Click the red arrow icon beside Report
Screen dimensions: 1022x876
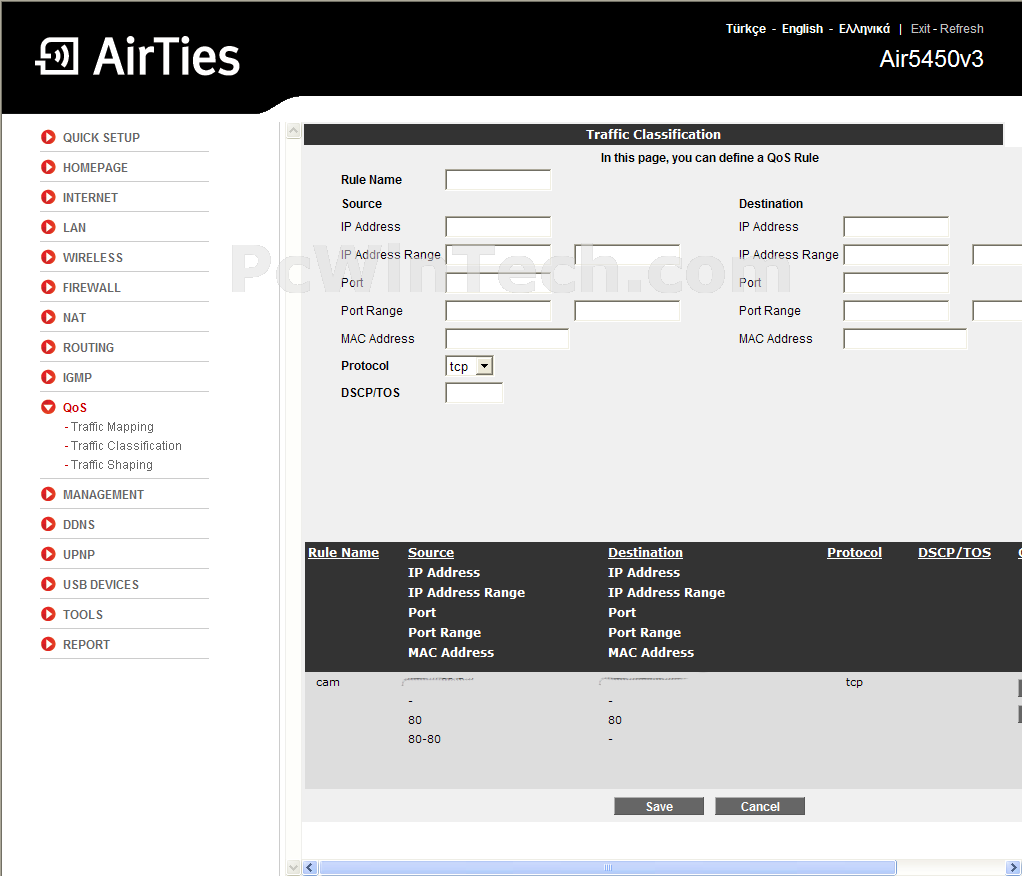click(48, 644)
